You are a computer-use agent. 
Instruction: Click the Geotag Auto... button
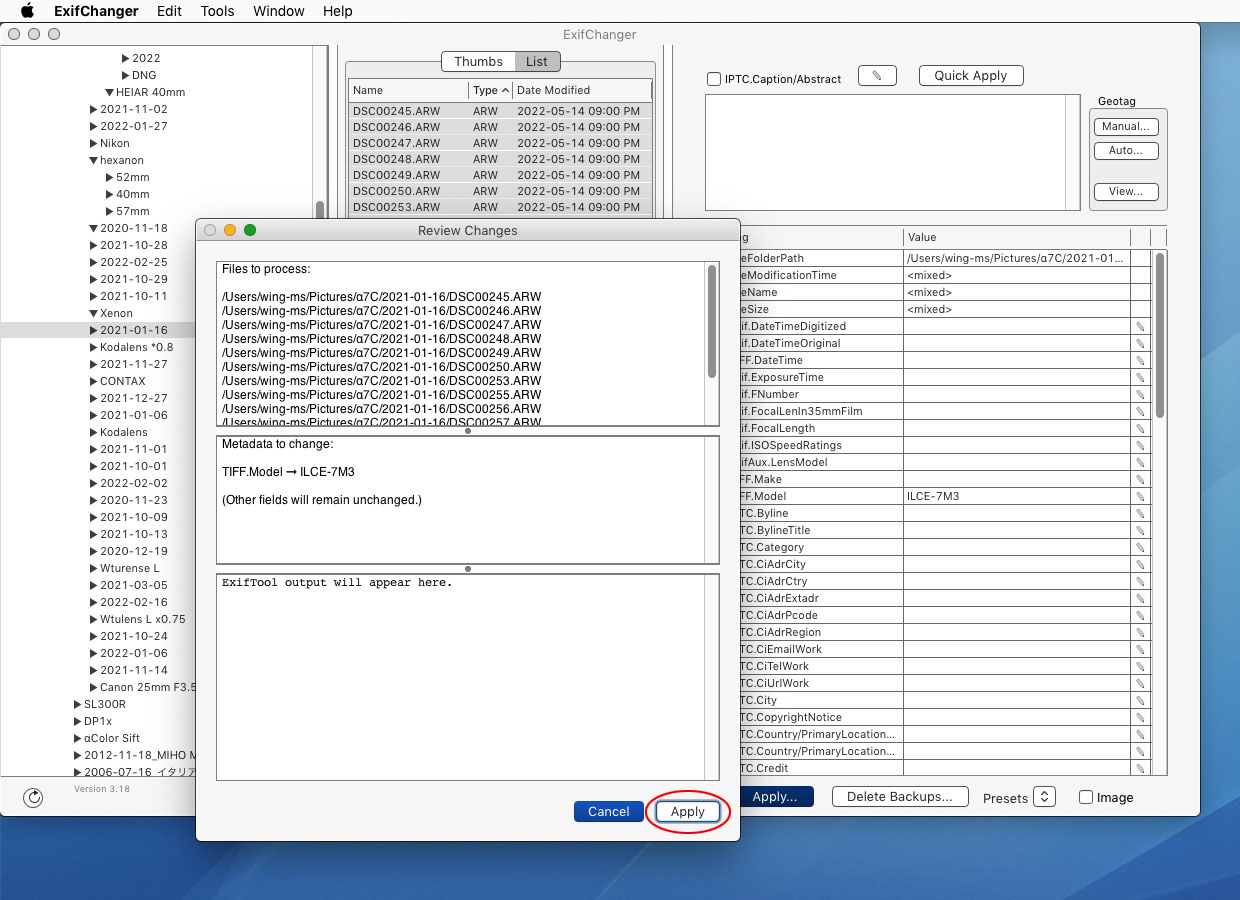click(x=1126, y=151)
